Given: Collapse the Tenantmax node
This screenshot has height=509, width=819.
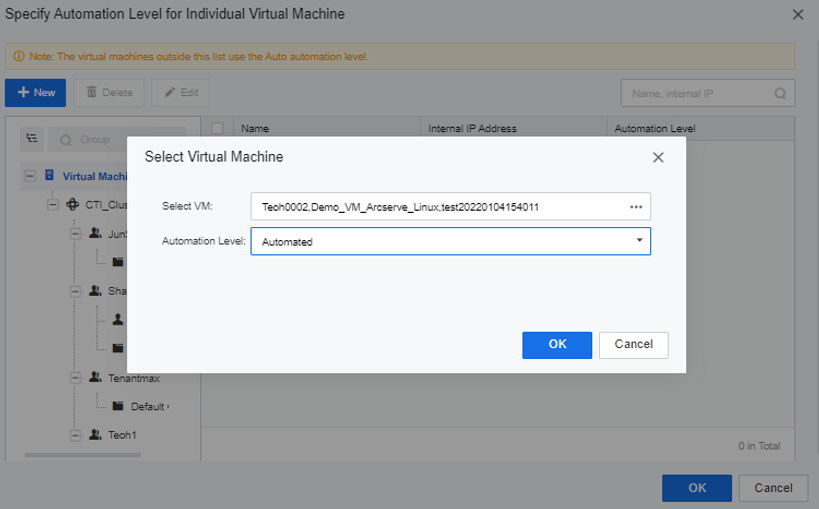Looking at the screenshot, I should [76, 377].
